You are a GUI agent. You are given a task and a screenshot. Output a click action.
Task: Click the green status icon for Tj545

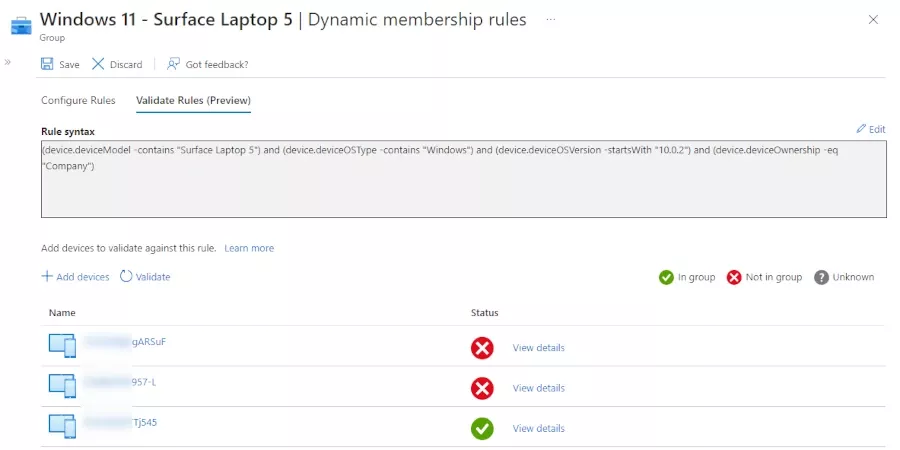(482, 428)
